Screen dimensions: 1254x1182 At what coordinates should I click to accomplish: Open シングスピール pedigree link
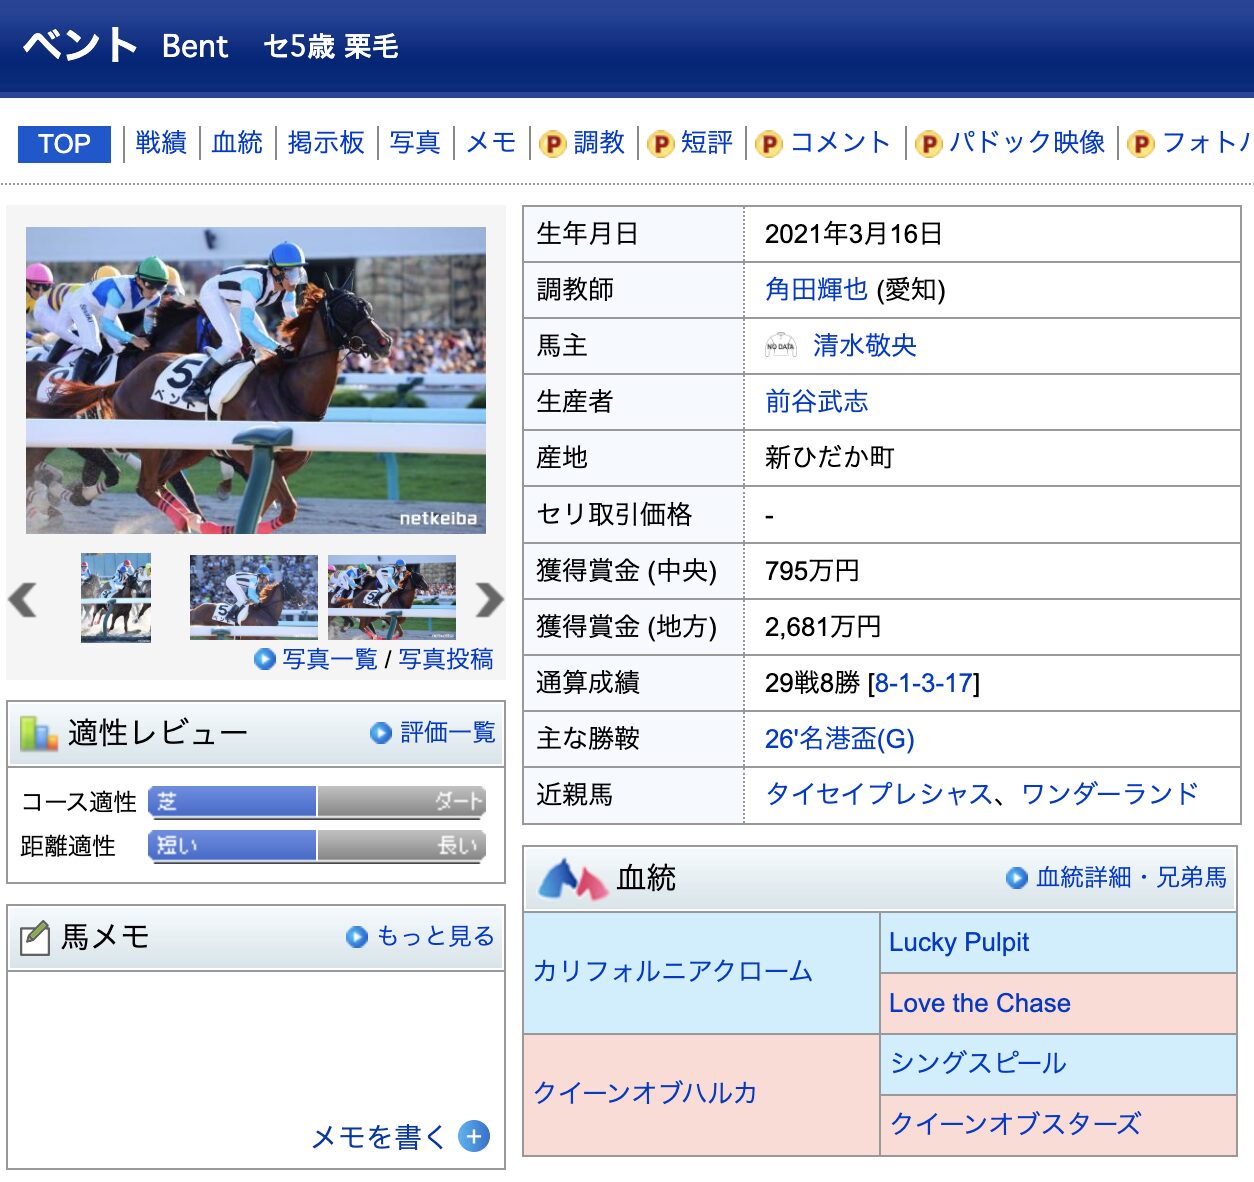978,1063
